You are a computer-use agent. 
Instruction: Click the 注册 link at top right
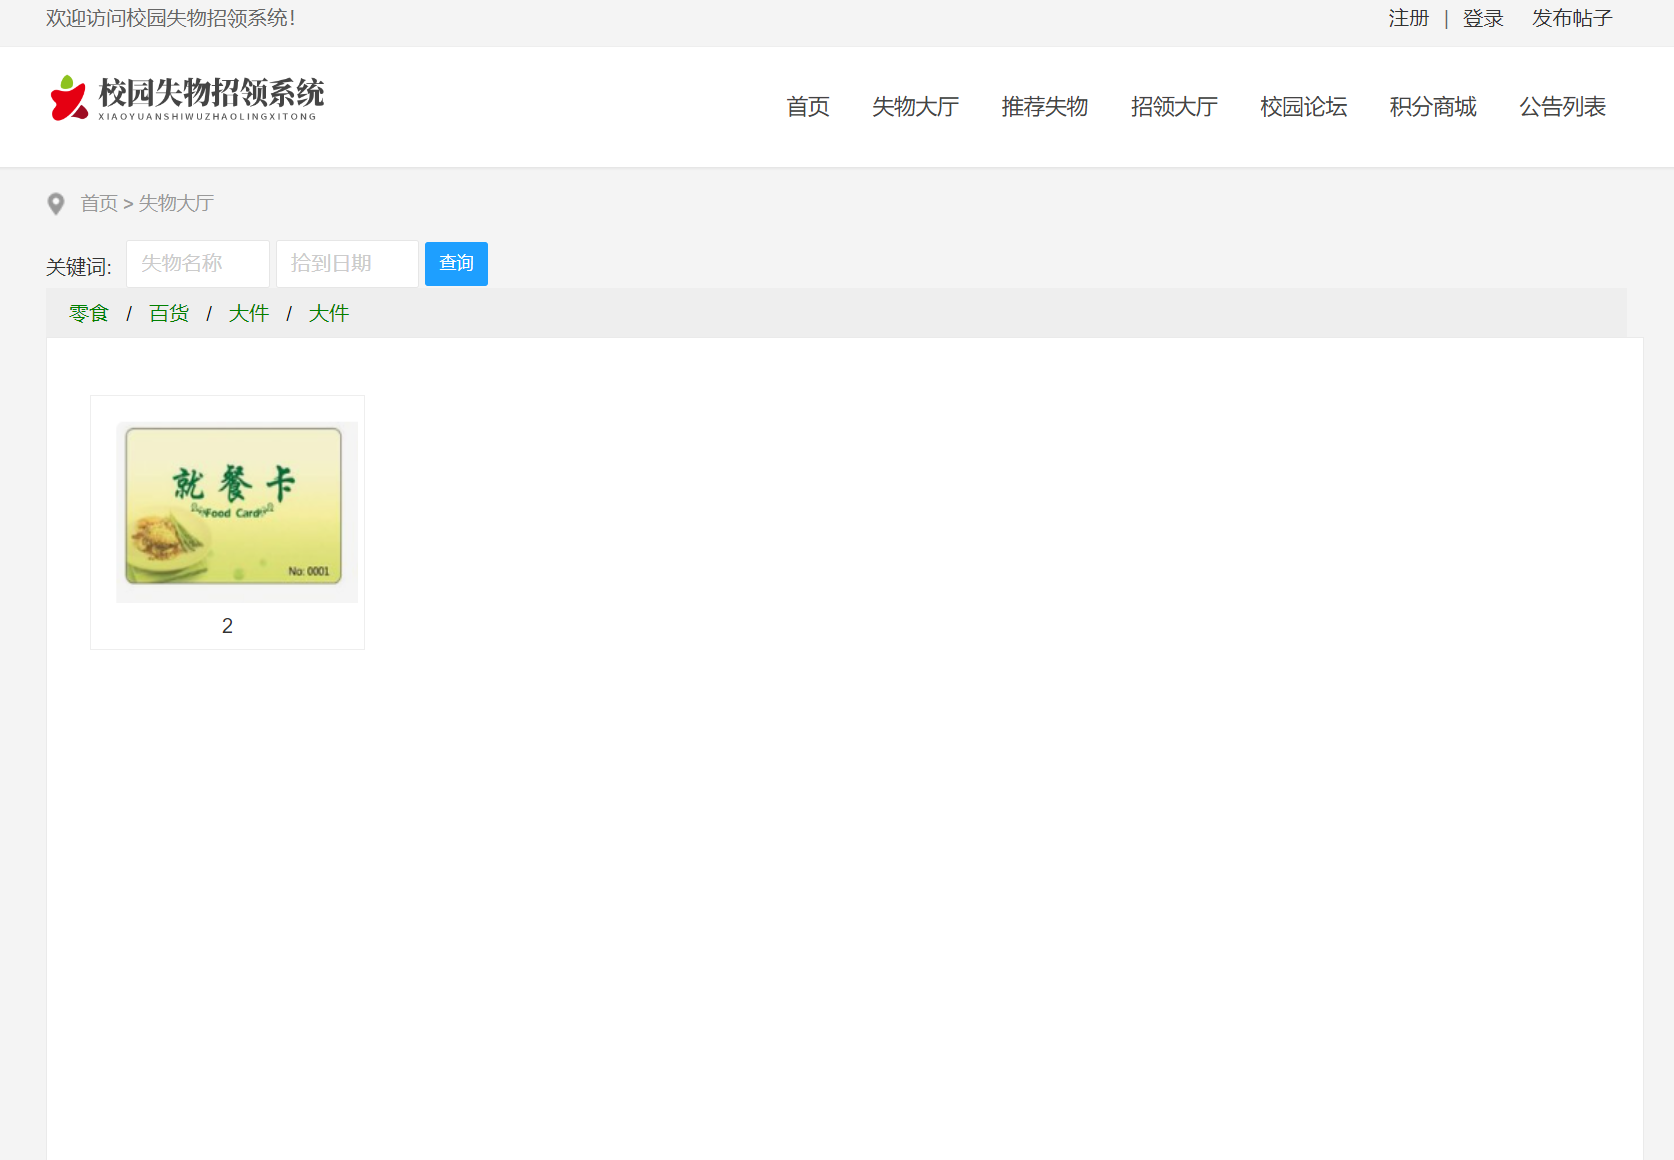(x=1408, y=18)
